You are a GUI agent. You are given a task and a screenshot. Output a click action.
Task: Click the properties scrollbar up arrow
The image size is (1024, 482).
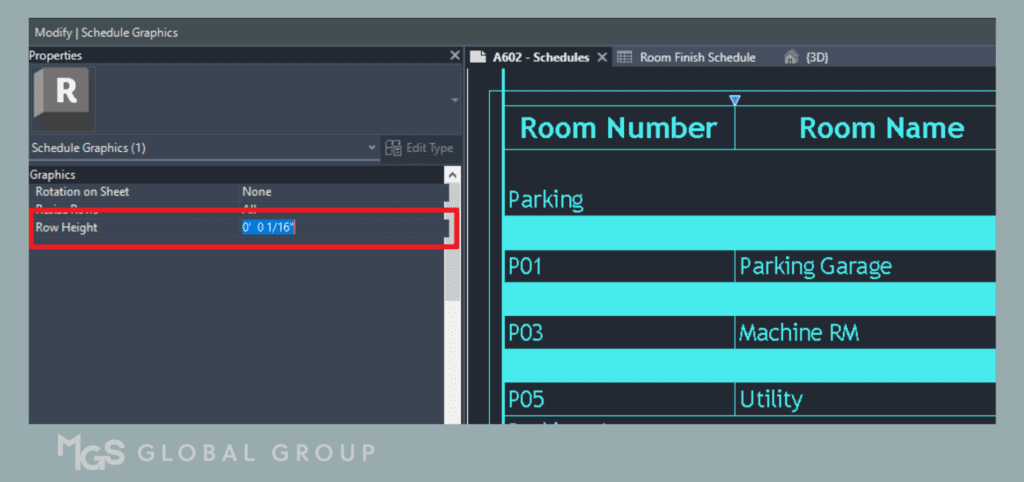click(452, 175)
